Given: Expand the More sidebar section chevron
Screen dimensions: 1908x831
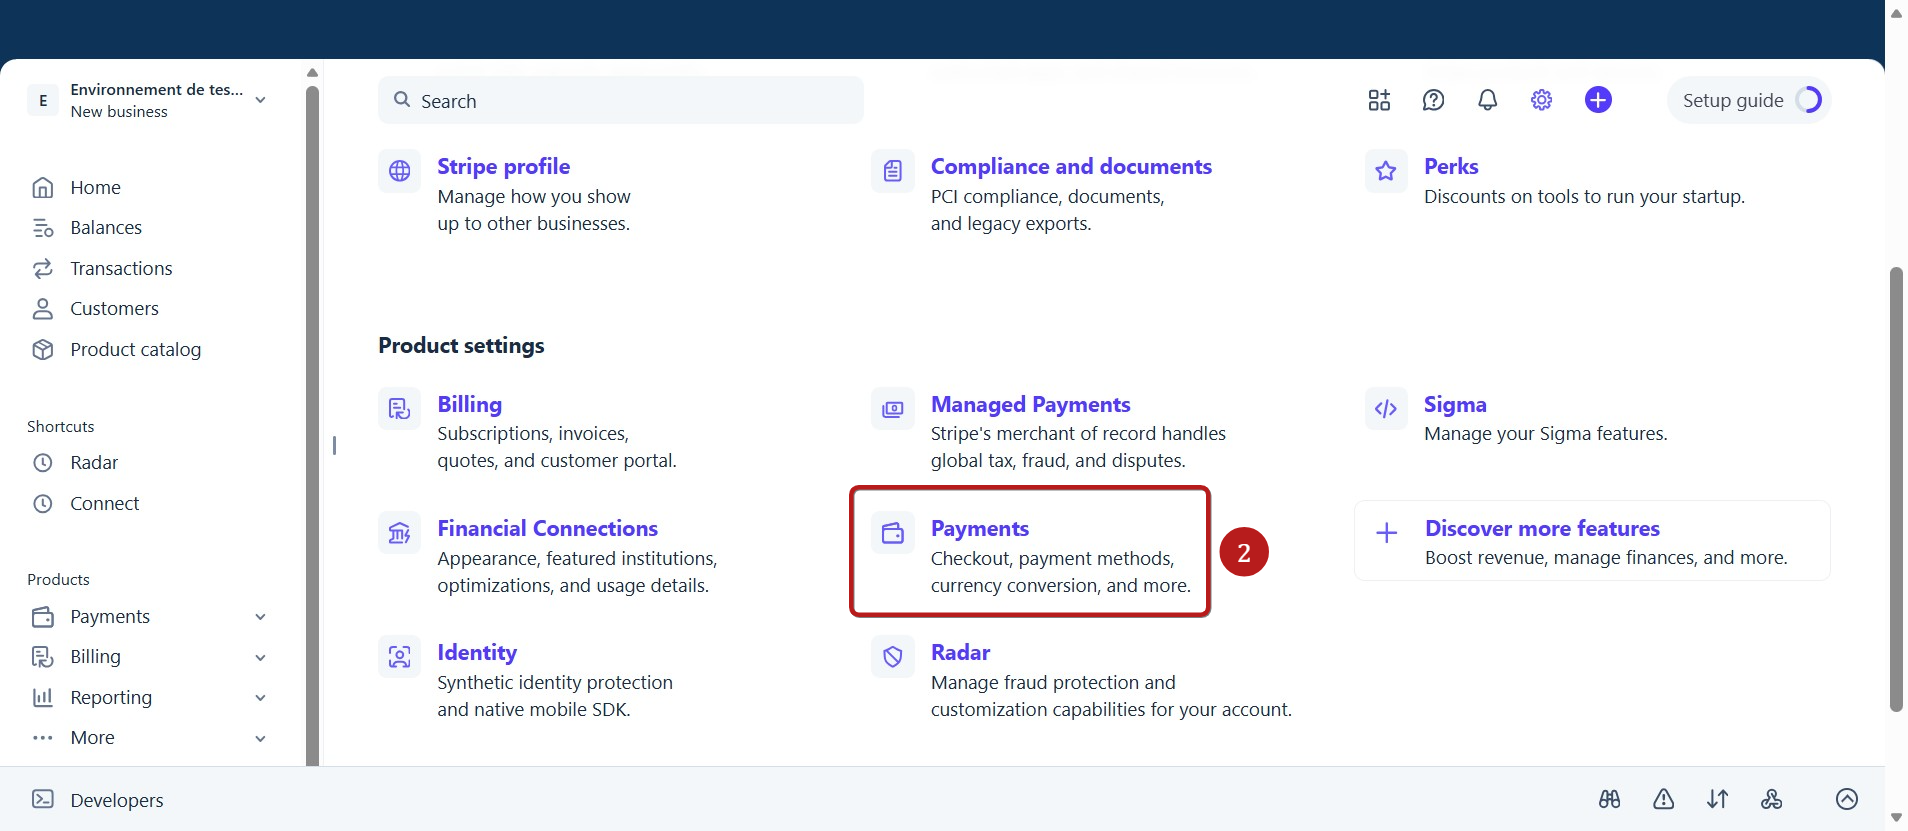Looking at the screenshot, I should click(260, 739).
